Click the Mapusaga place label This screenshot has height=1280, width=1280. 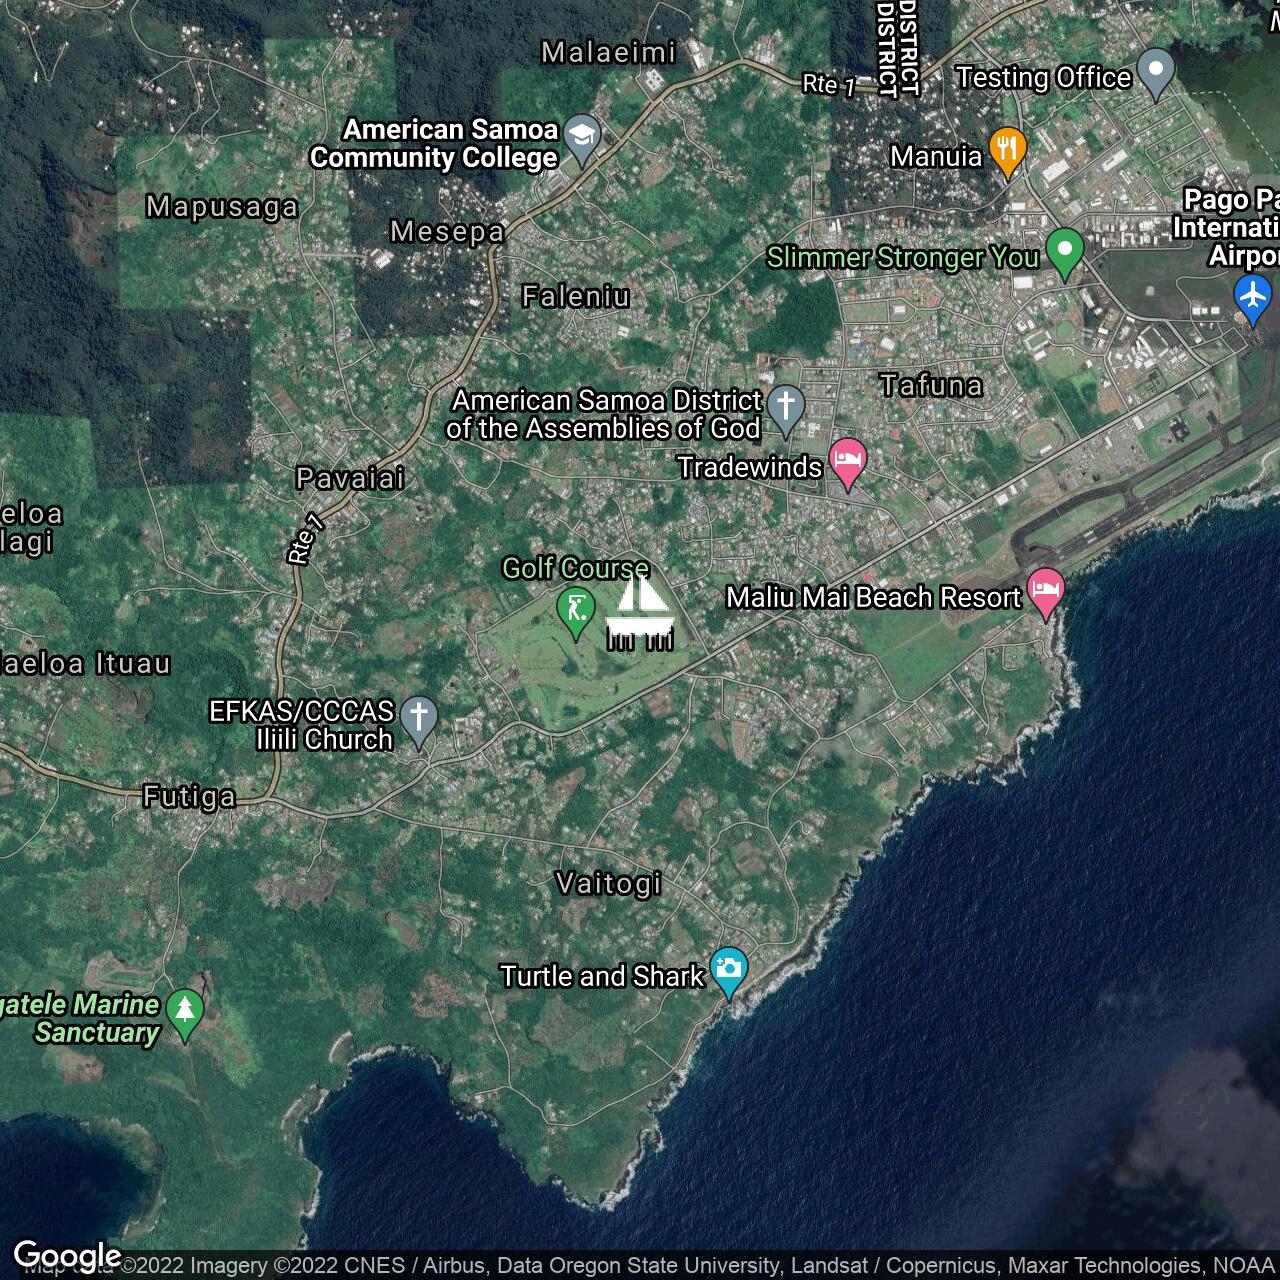(x=222, y=206)
